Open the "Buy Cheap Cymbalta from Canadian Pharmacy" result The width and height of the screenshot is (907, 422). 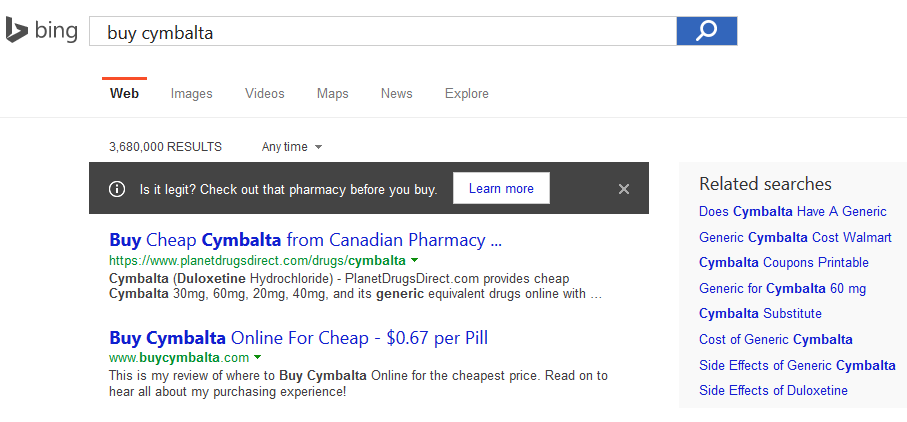pyautogui.click(x=305, y=240)
